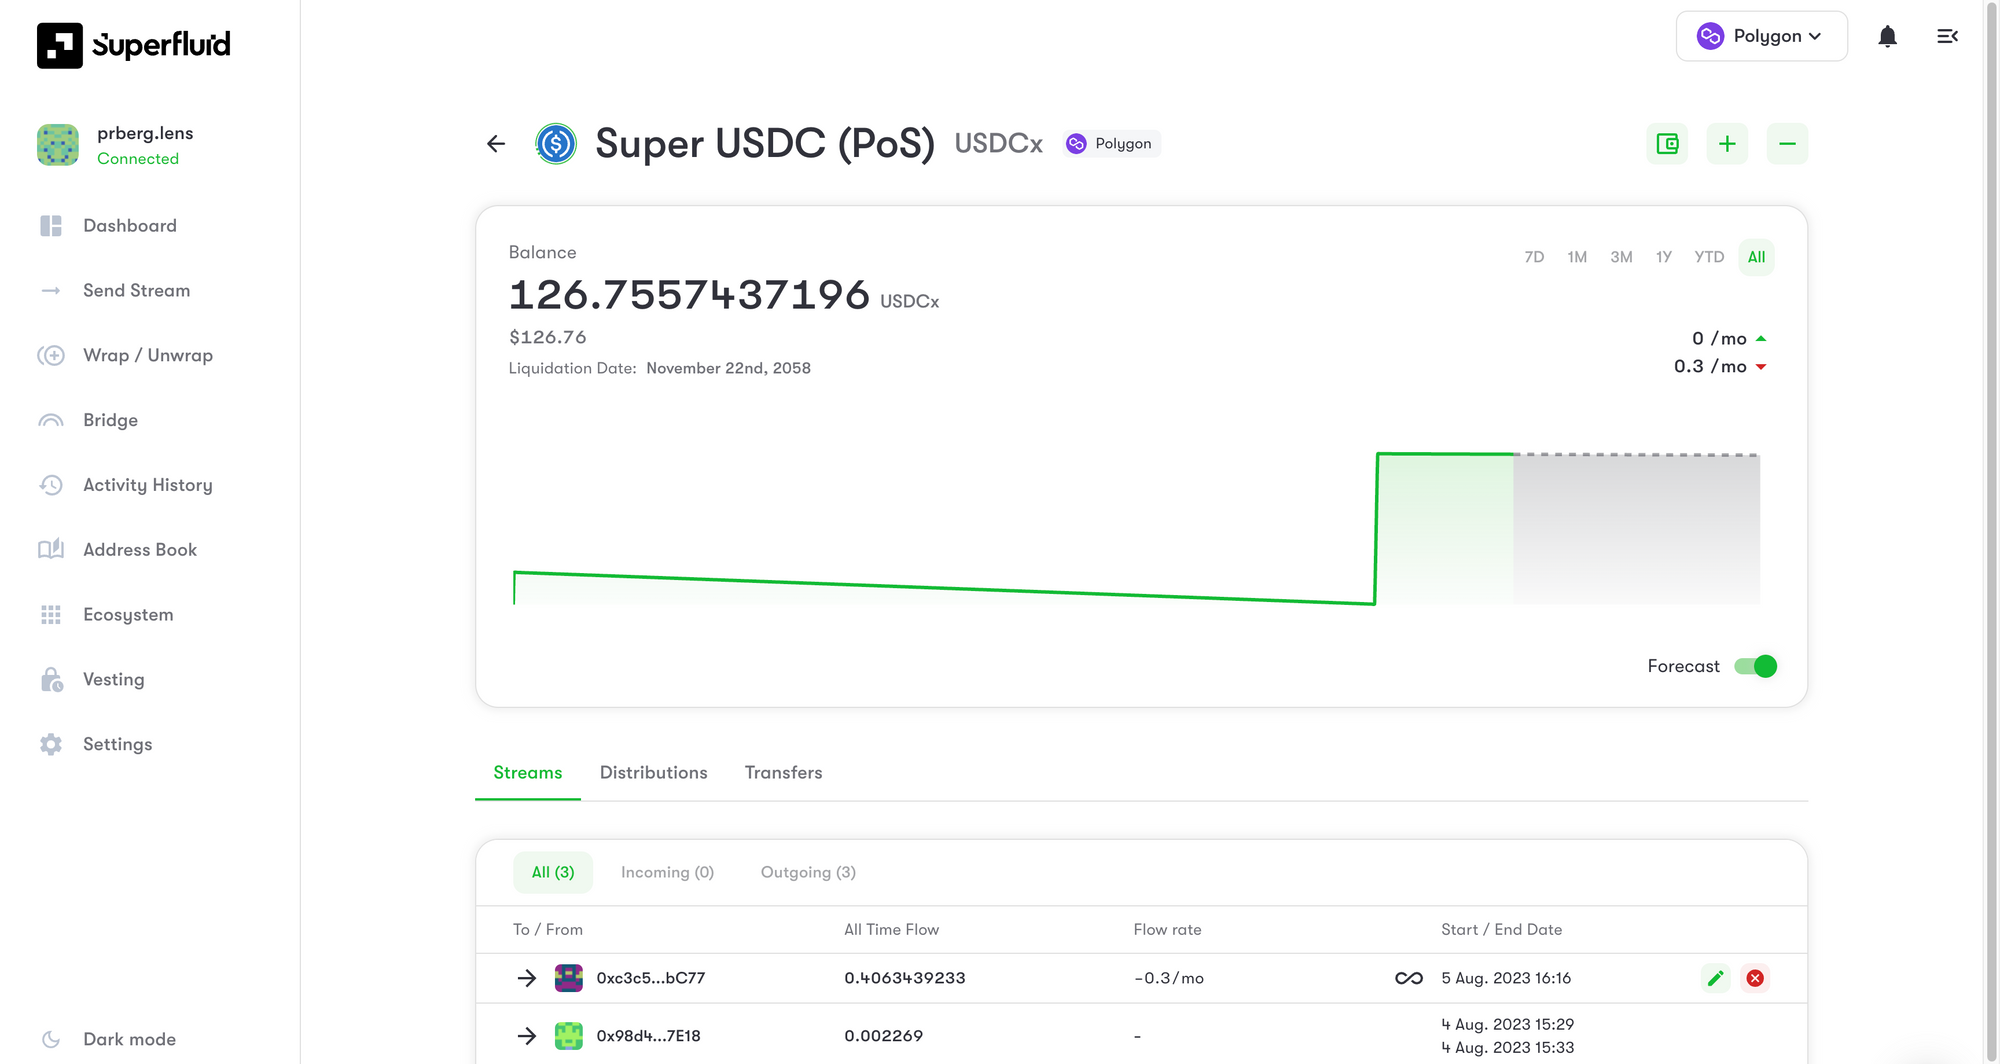The image size is (2000, 1064).
Task: Select the 7D time range
Action: point(1534,257)
